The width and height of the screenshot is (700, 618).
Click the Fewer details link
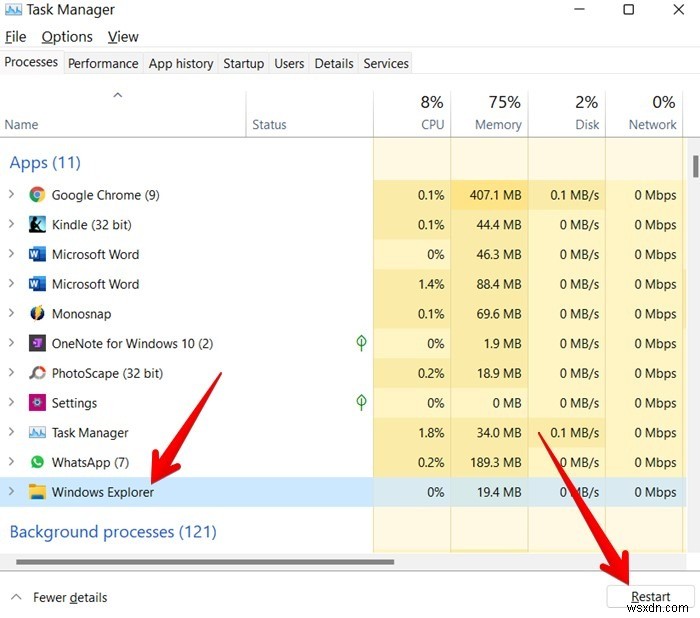pyautogui.click(x=70, y=597)
